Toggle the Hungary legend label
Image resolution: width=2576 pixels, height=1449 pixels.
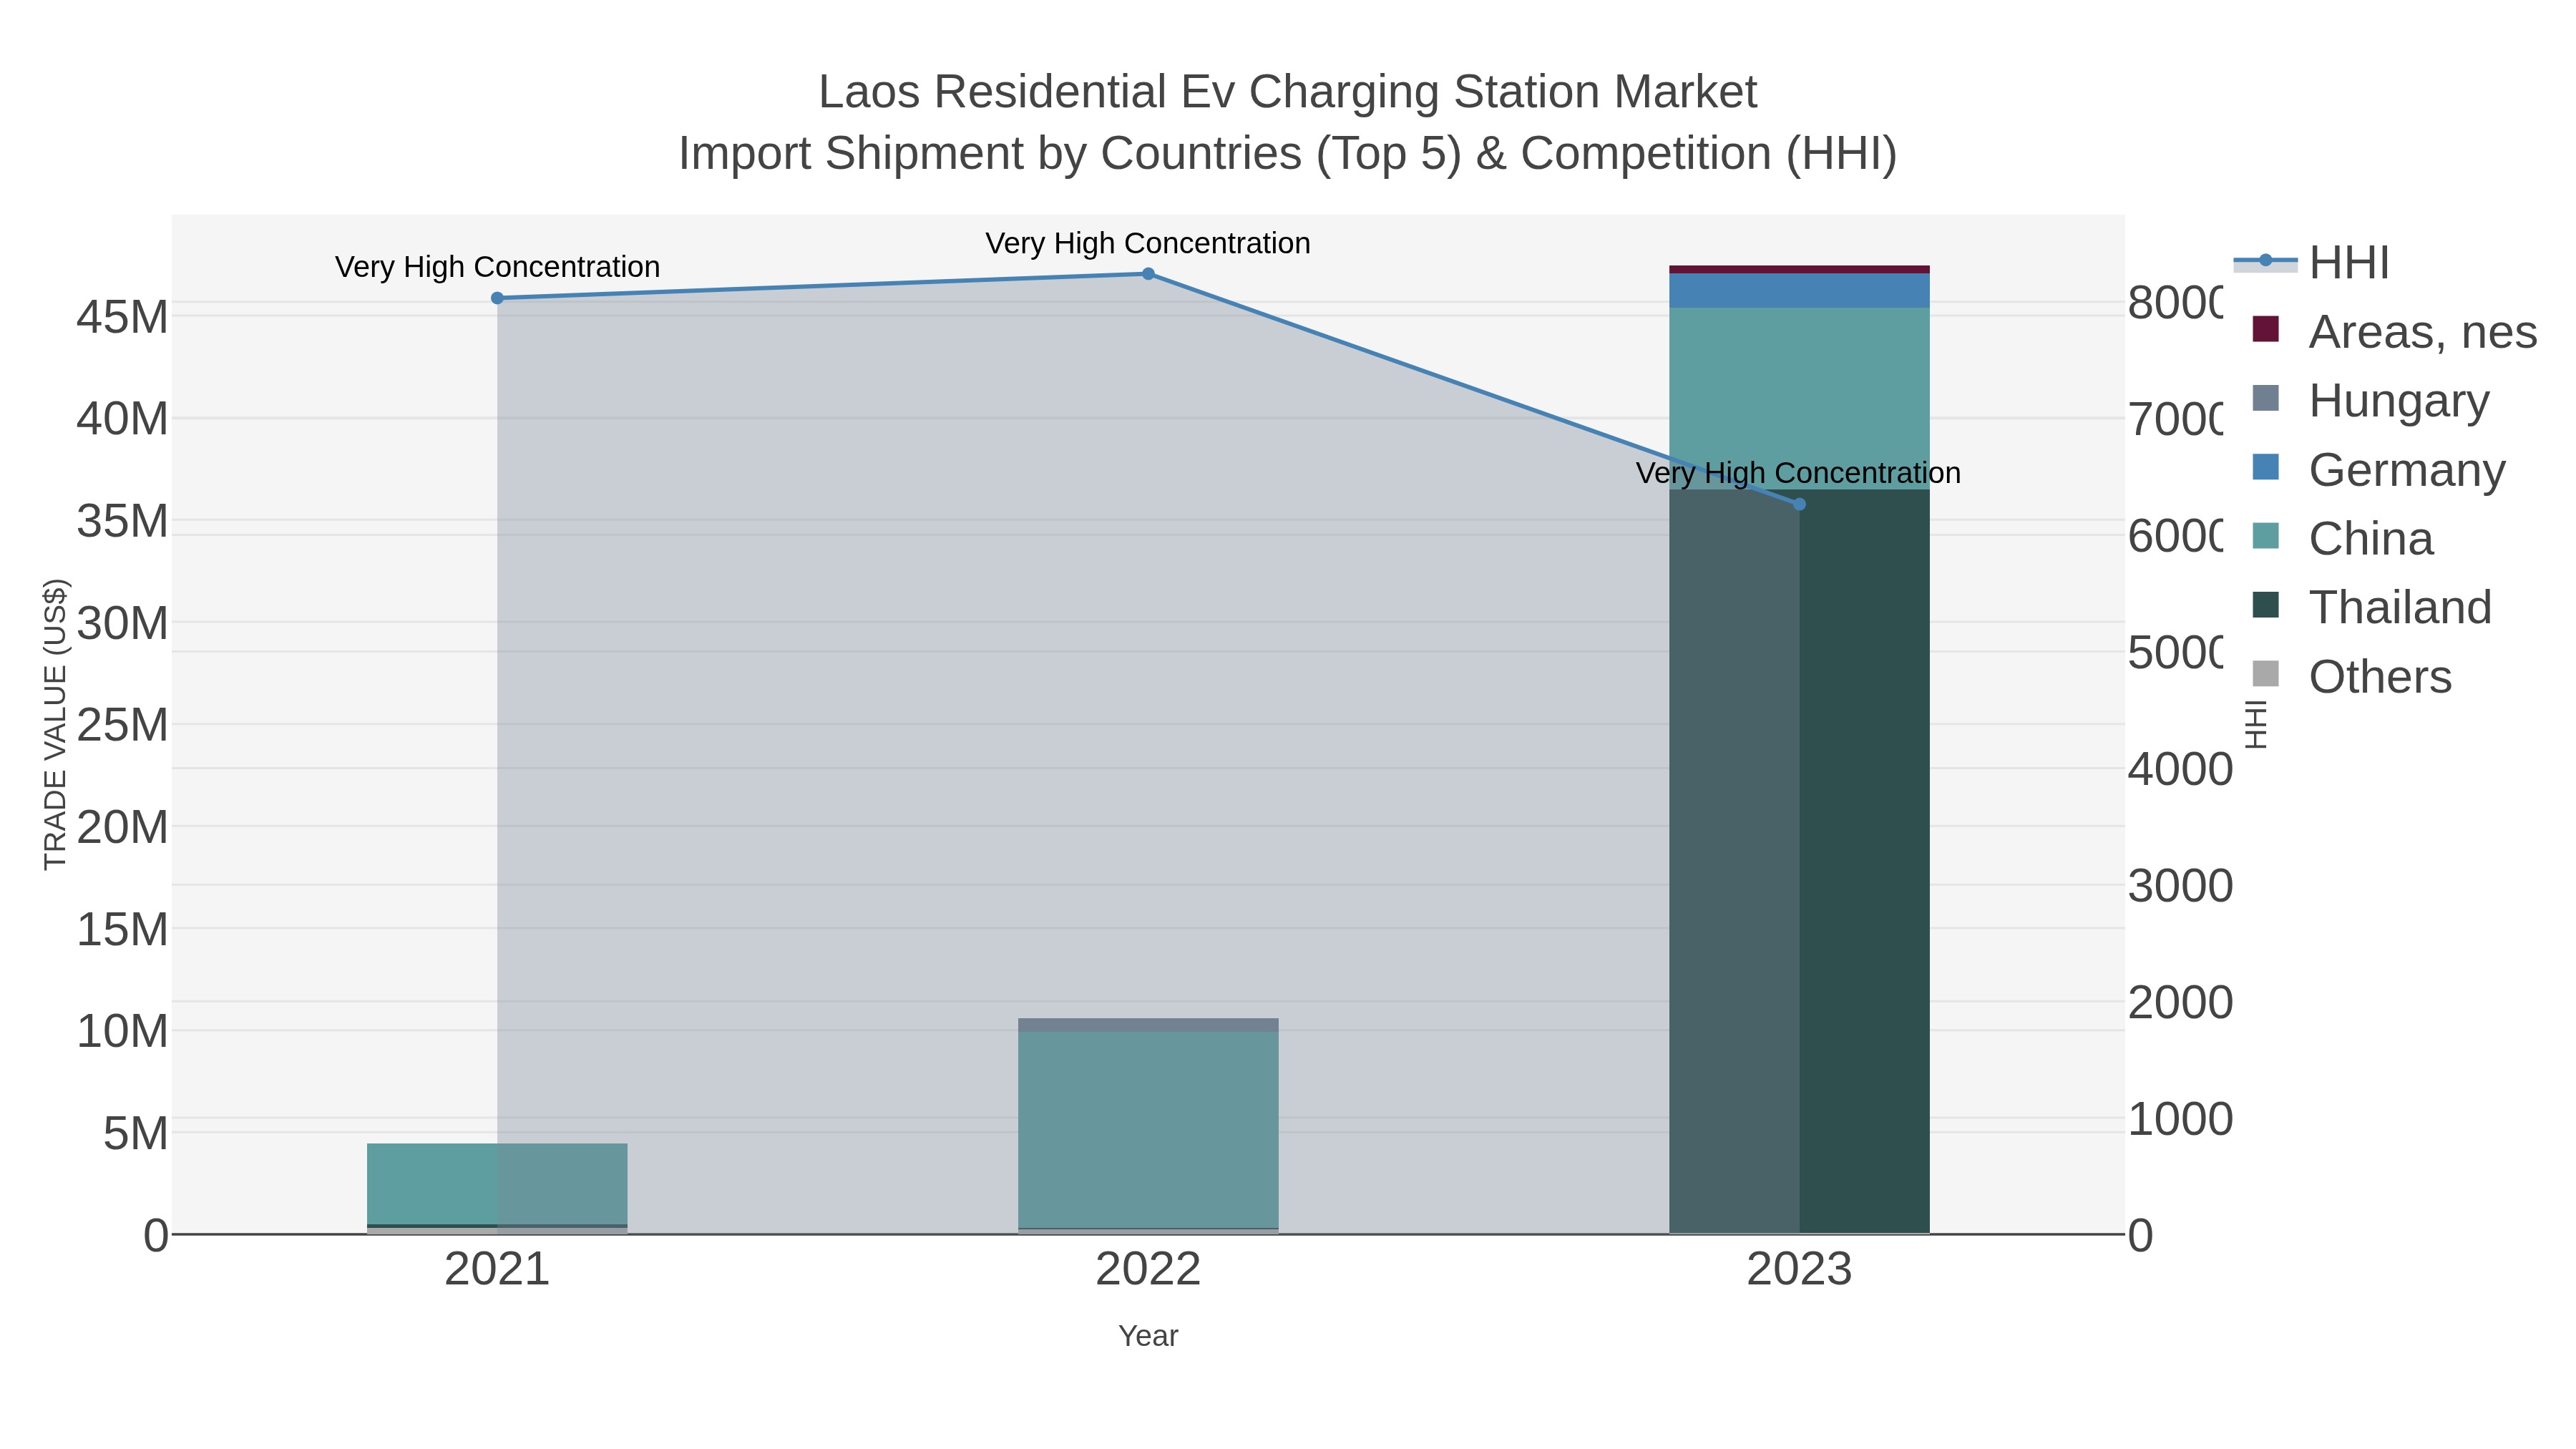coord(2399,401)
